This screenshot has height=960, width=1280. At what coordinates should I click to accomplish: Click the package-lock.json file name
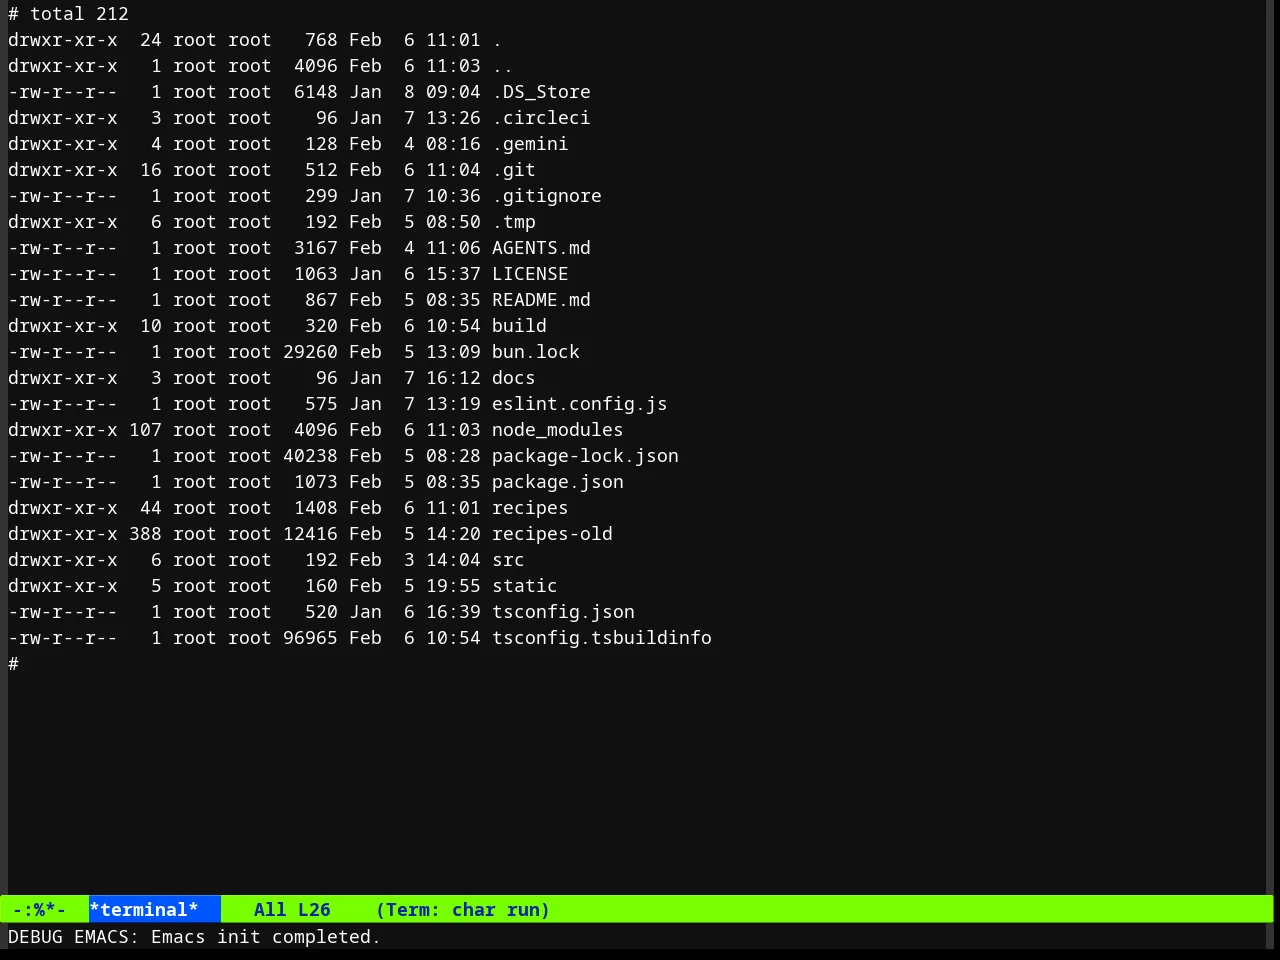pos(585,456)
